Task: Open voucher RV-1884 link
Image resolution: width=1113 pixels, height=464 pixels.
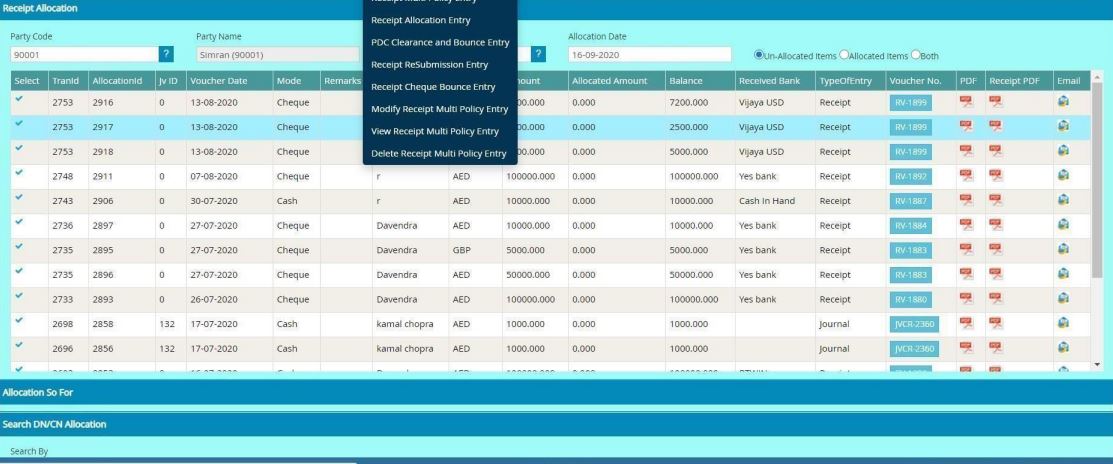Action: pyautogui.click(x=911, y=226)
